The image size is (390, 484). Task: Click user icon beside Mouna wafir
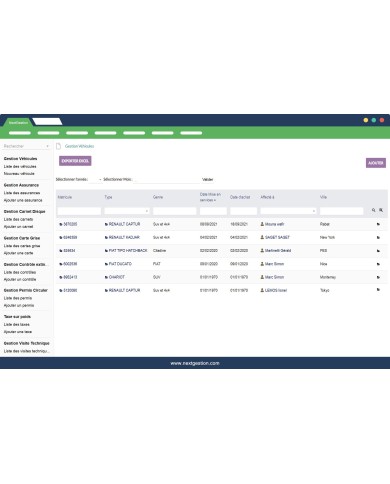tap(262, 224)
